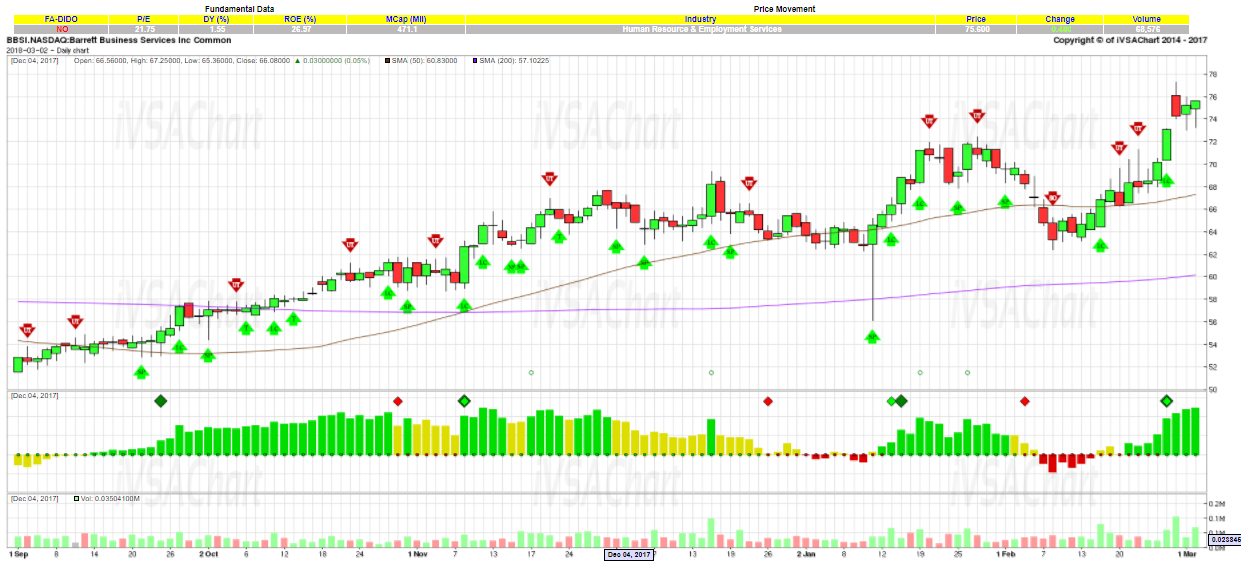
Task: Click the 2 Jan label on the date axis
Action: coord(807,553)
